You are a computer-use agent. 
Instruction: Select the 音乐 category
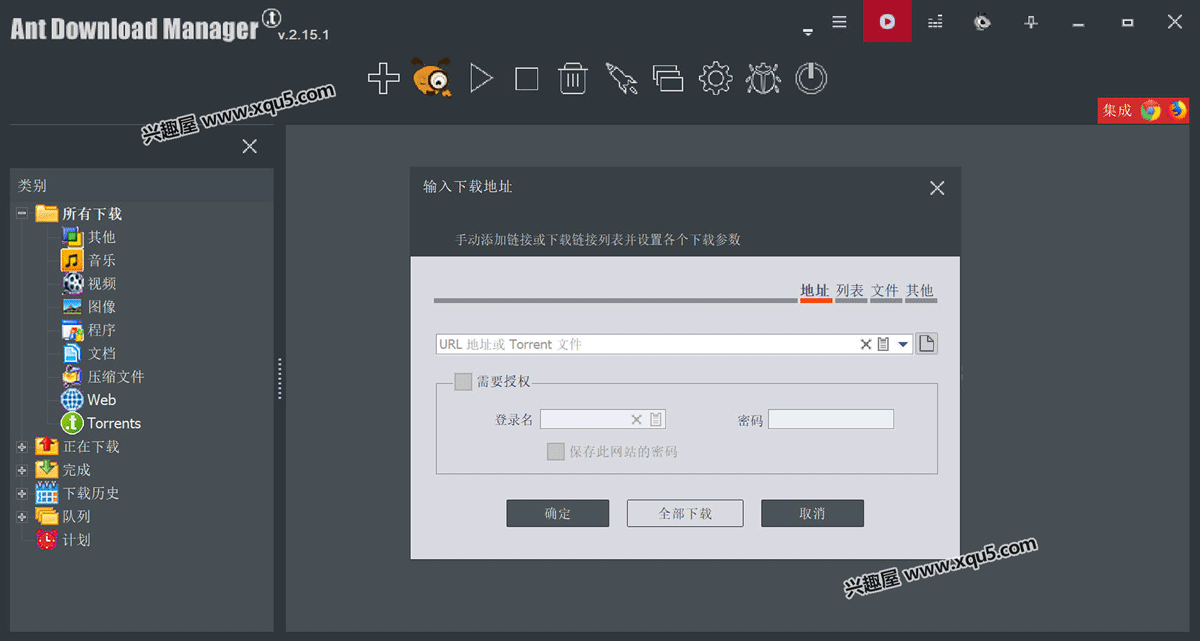coord(101,260)
